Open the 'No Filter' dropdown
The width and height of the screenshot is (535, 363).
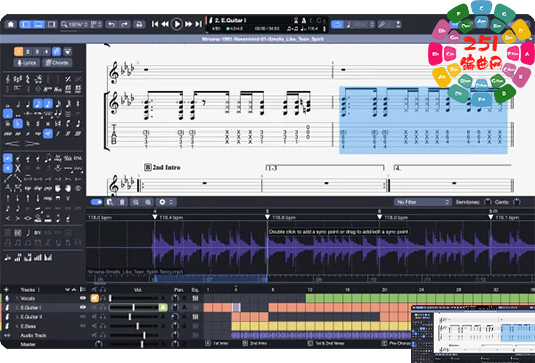(422, 202)
